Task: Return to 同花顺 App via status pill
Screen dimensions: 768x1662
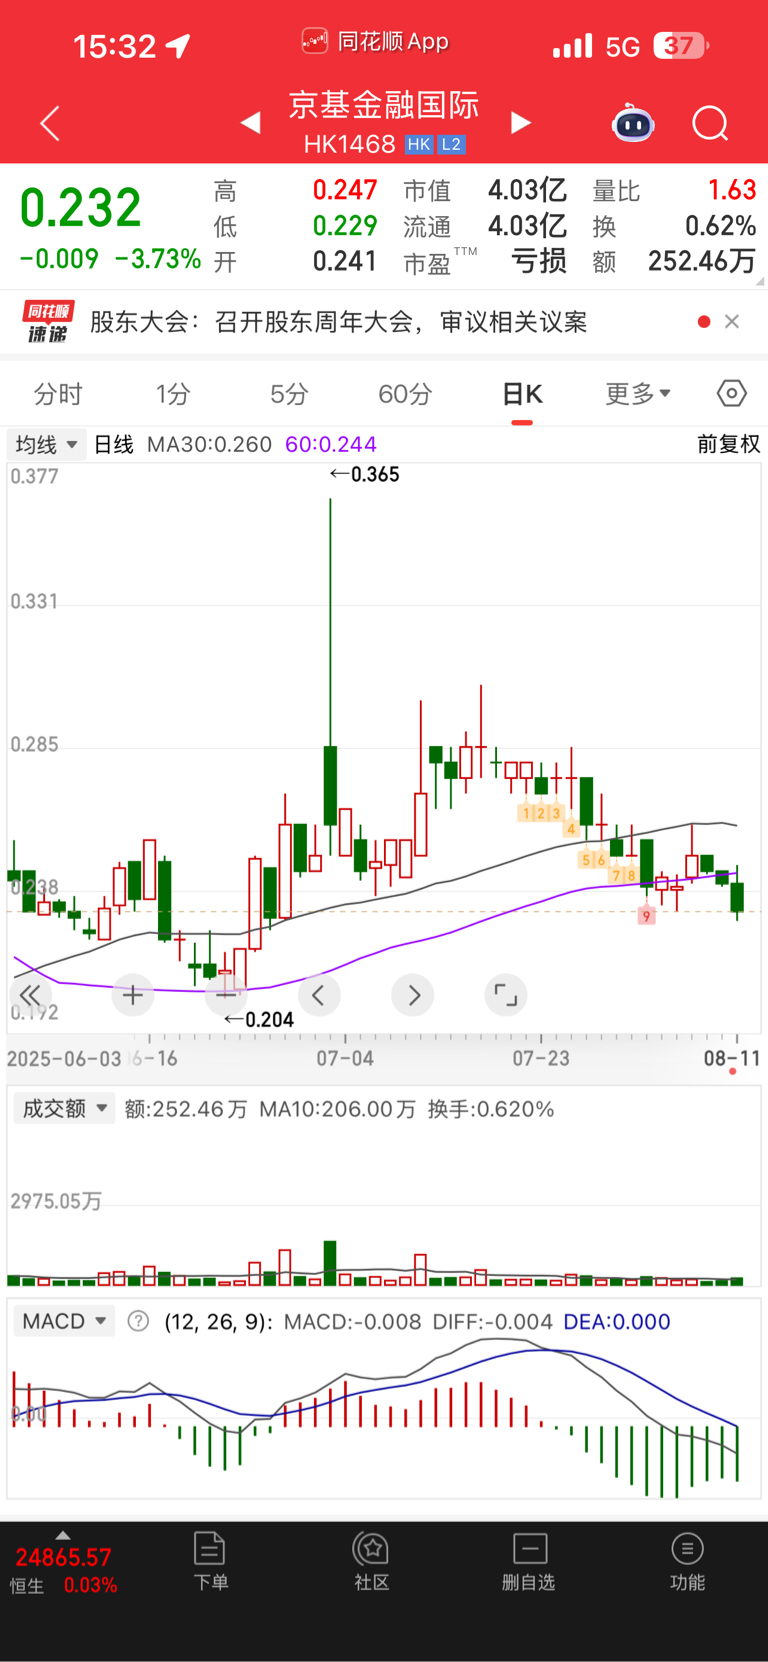Action: tap(375, 42)
